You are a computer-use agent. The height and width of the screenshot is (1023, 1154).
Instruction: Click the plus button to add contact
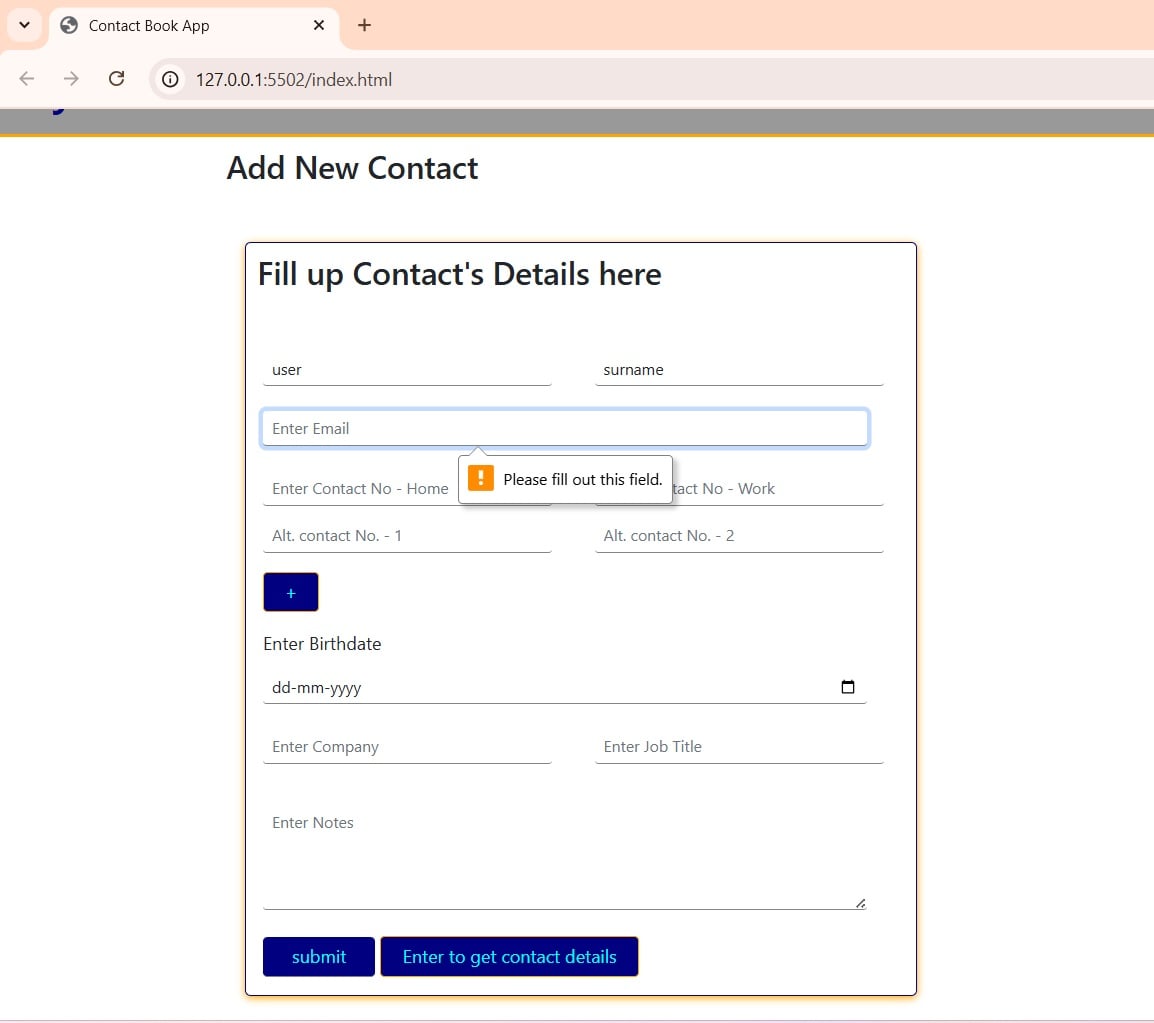pos(290,592)
